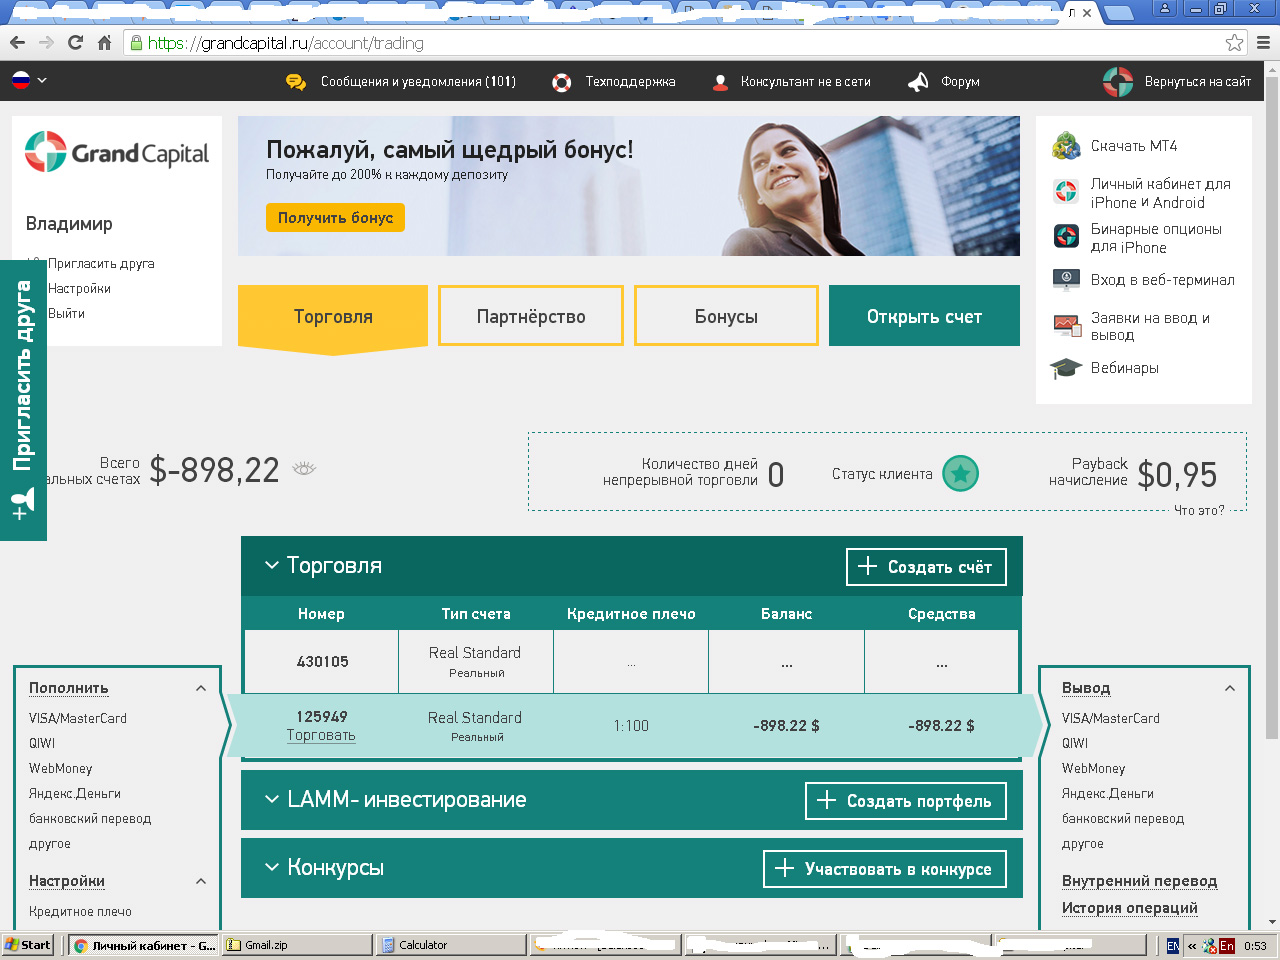Click the web terminal monitor icon
Viewport: 1280px width, 960px height.
(x=1066, y=280)
